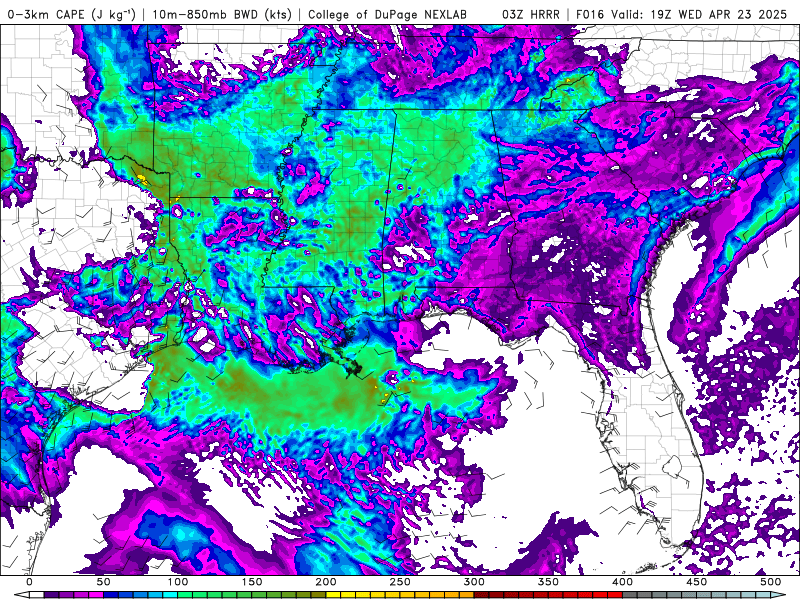Click the '500' label on the color scale
800x600 pixels.
(771, 581)
